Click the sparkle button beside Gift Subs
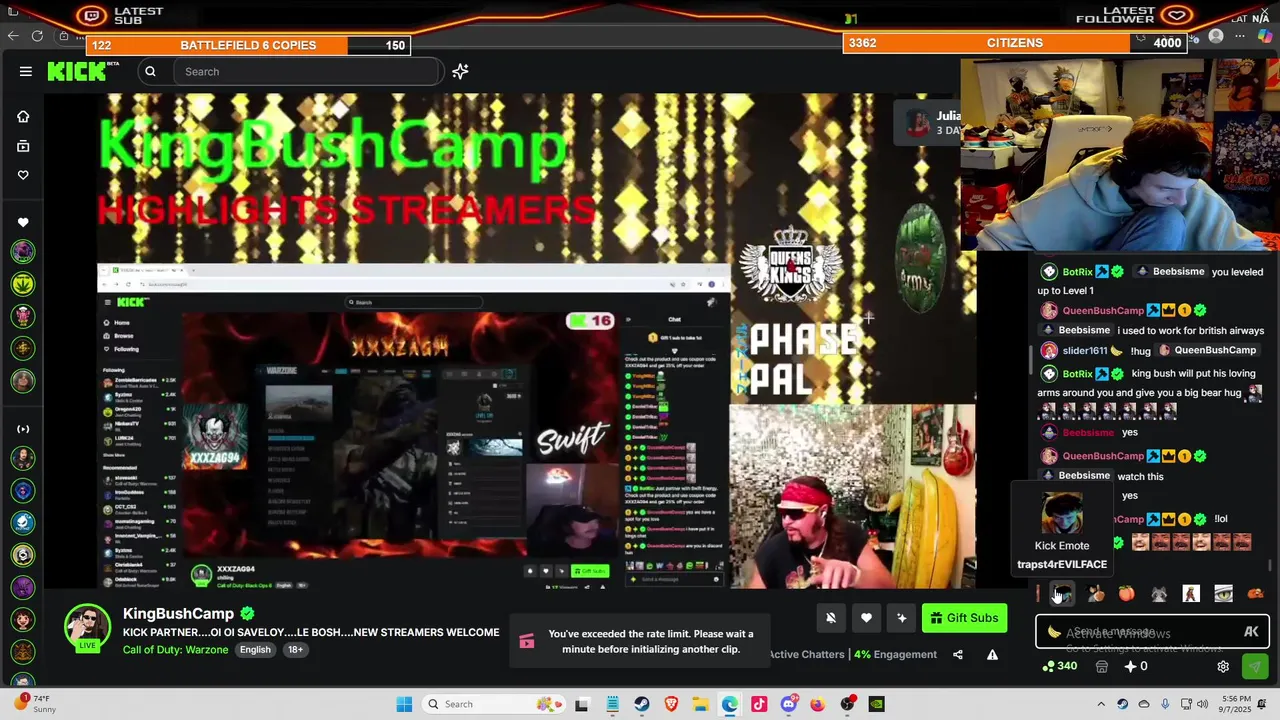This screenshot has height=720, width=1280. [901, 618]
